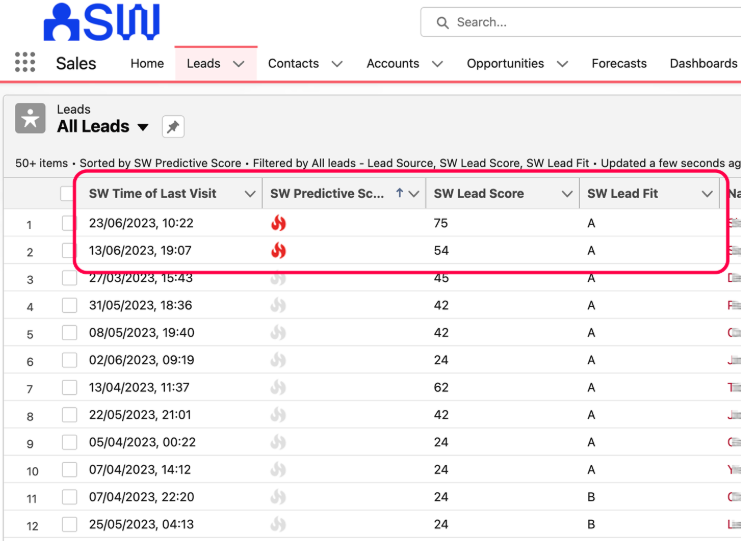Click grey flame icon in 08/05/2023 row
741x541 pixels.
278,333
